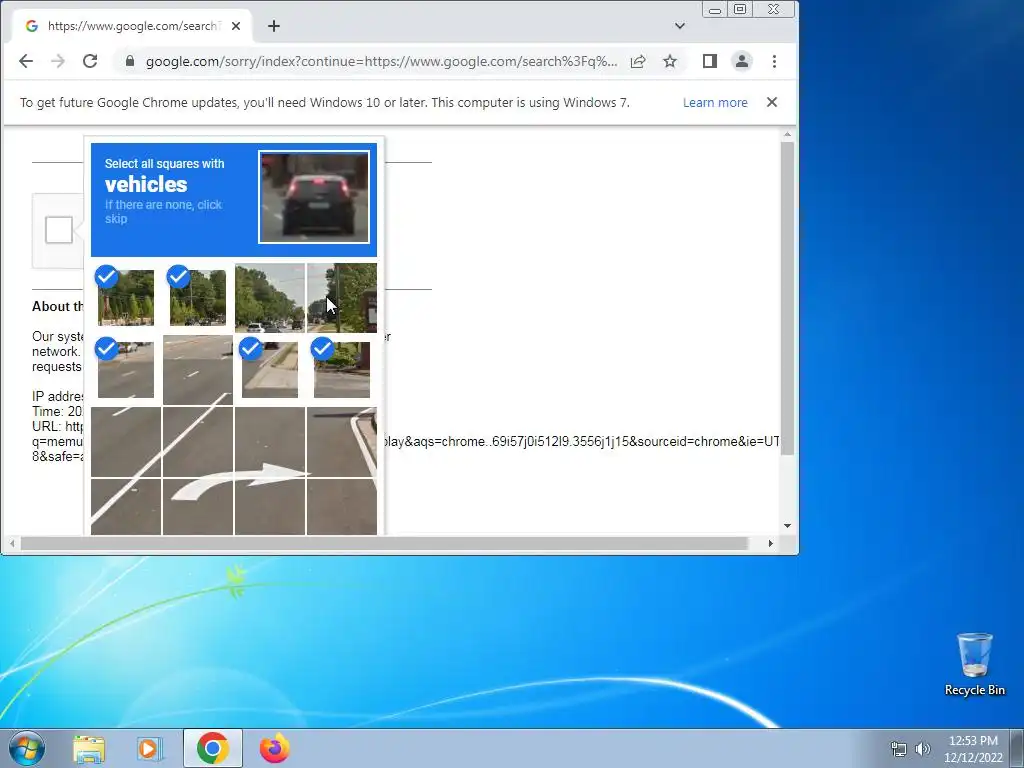Switch to Chrome in the taskbar
The width and height of the screenshot is (1024, 768).
click(x=212, y=748)
